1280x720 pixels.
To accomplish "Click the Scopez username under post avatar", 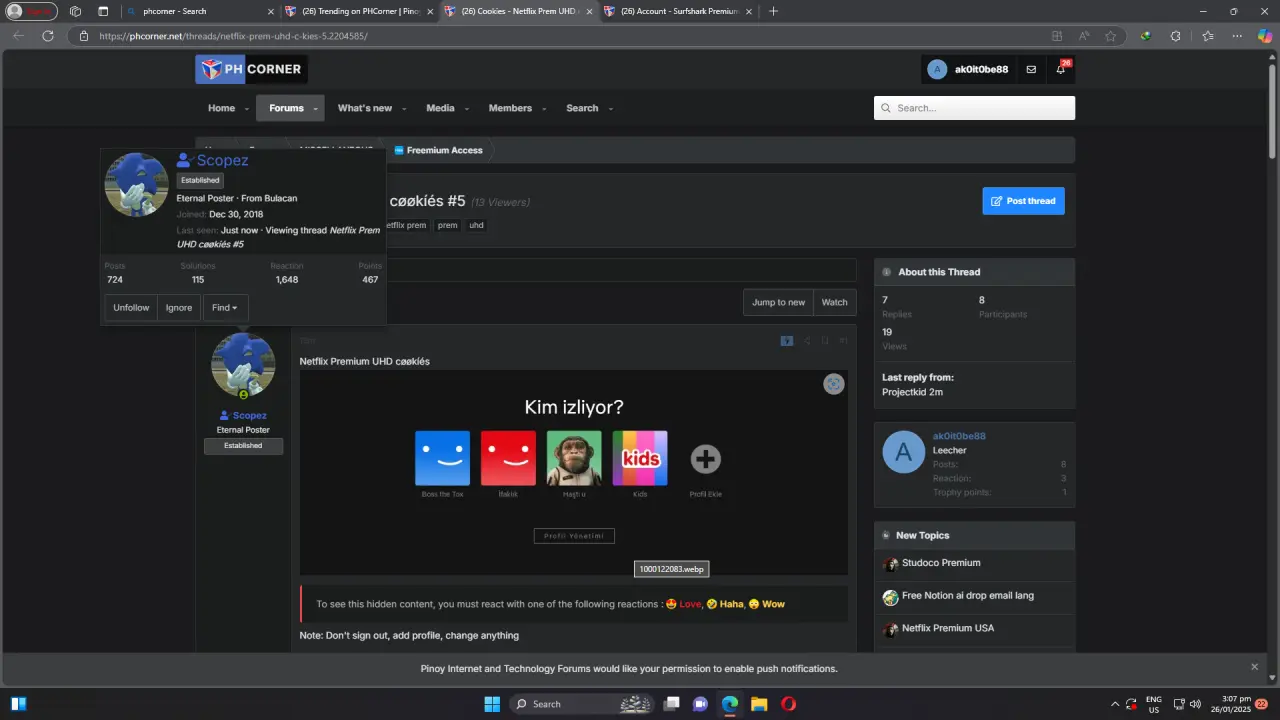I will 250,416.
